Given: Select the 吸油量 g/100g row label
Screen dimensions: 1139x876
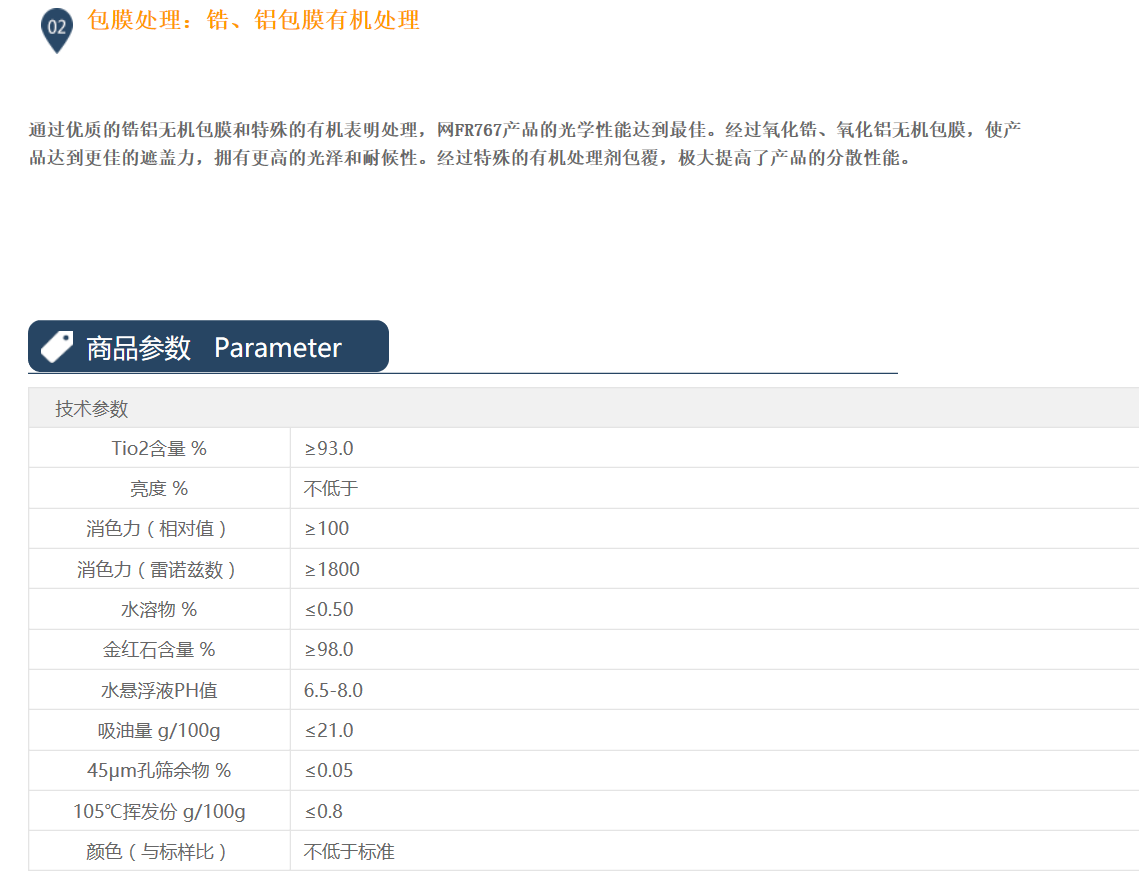Looking at the screenshot, I should click(159, 730).
